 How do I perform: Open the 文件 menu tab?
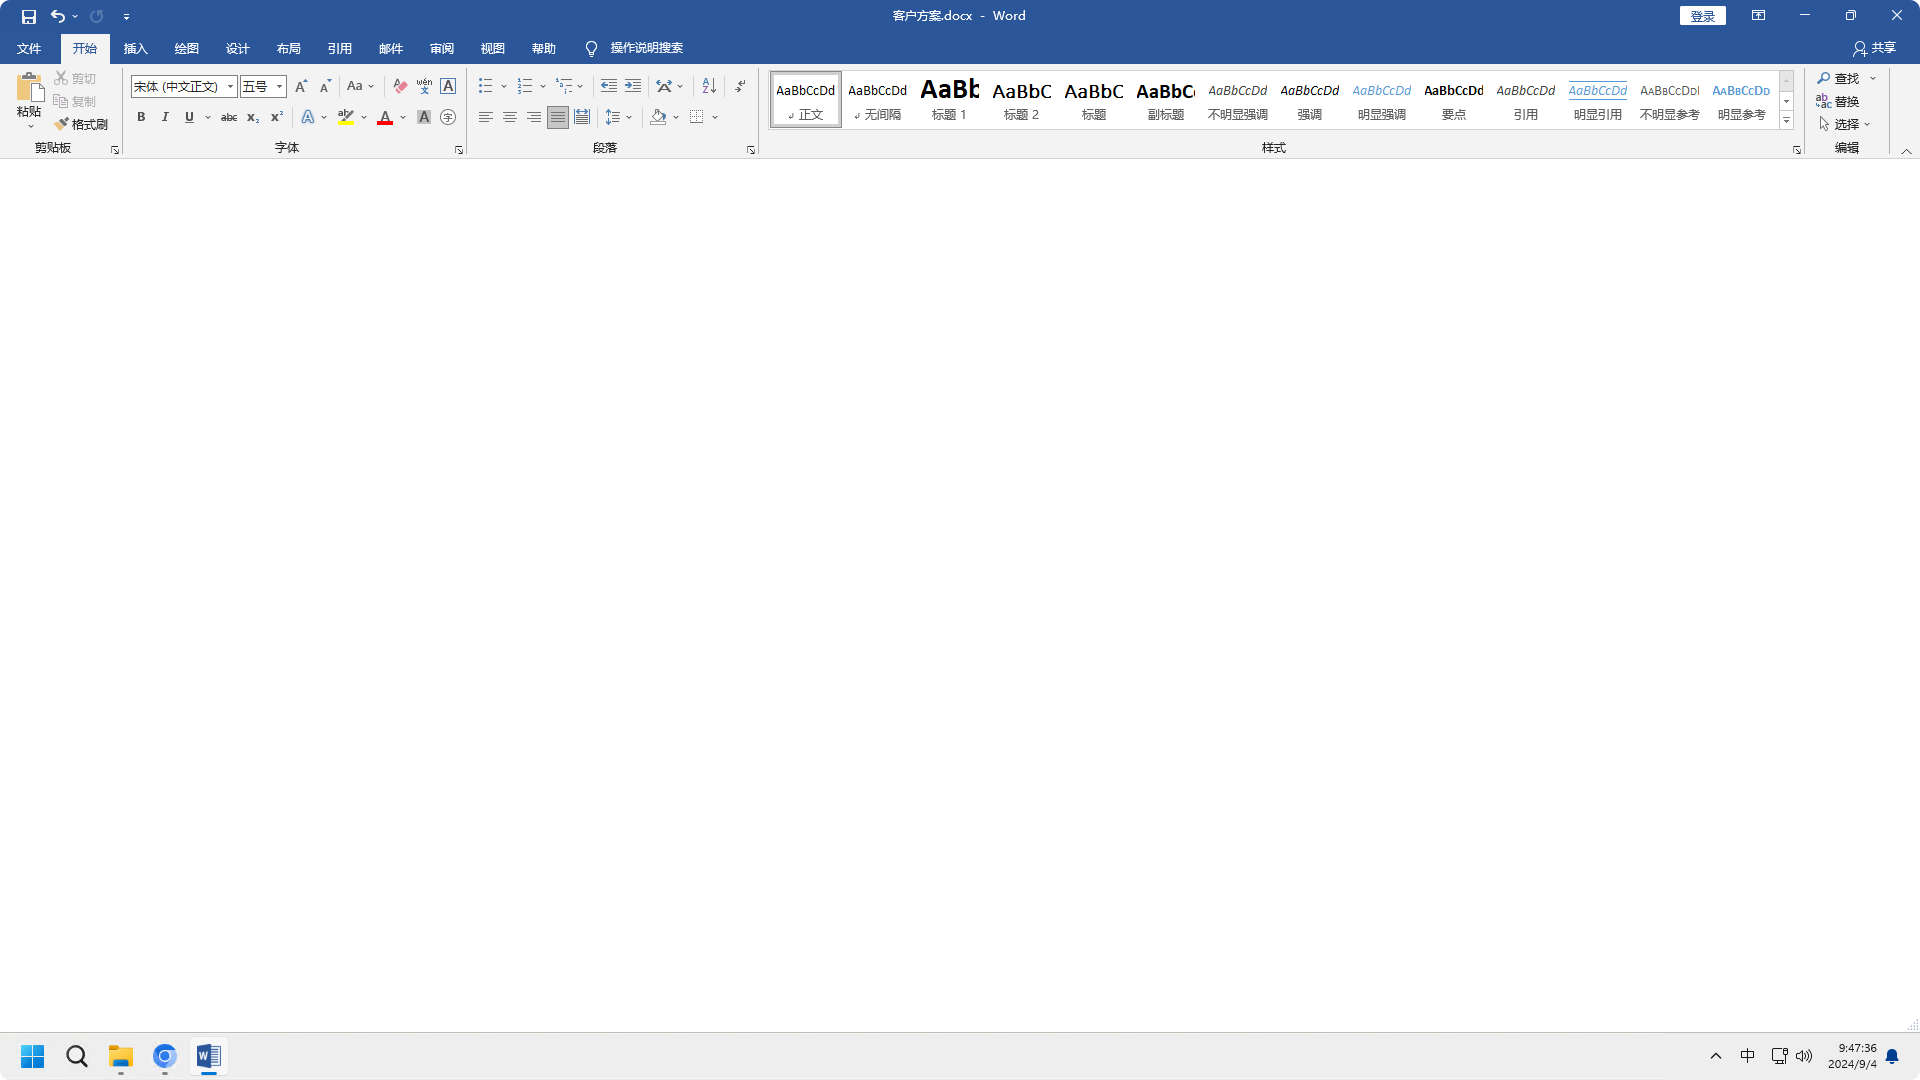click(29, 49)
